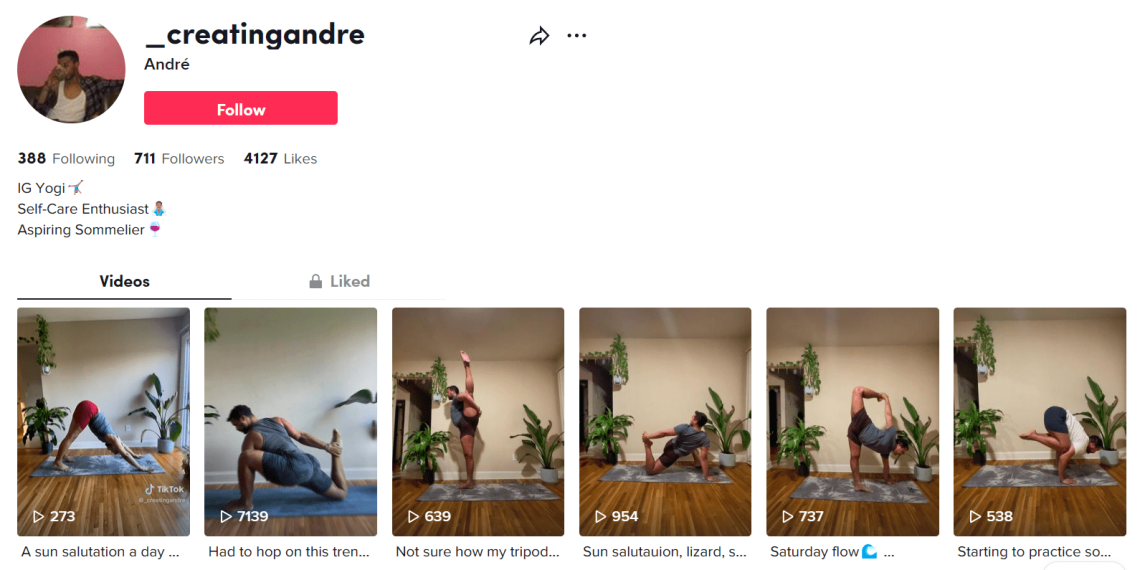Screen dimensions: 1140x570
Task: Open "Starting to practice so..." video thumbnail
Action: [x=1040, y=422]
